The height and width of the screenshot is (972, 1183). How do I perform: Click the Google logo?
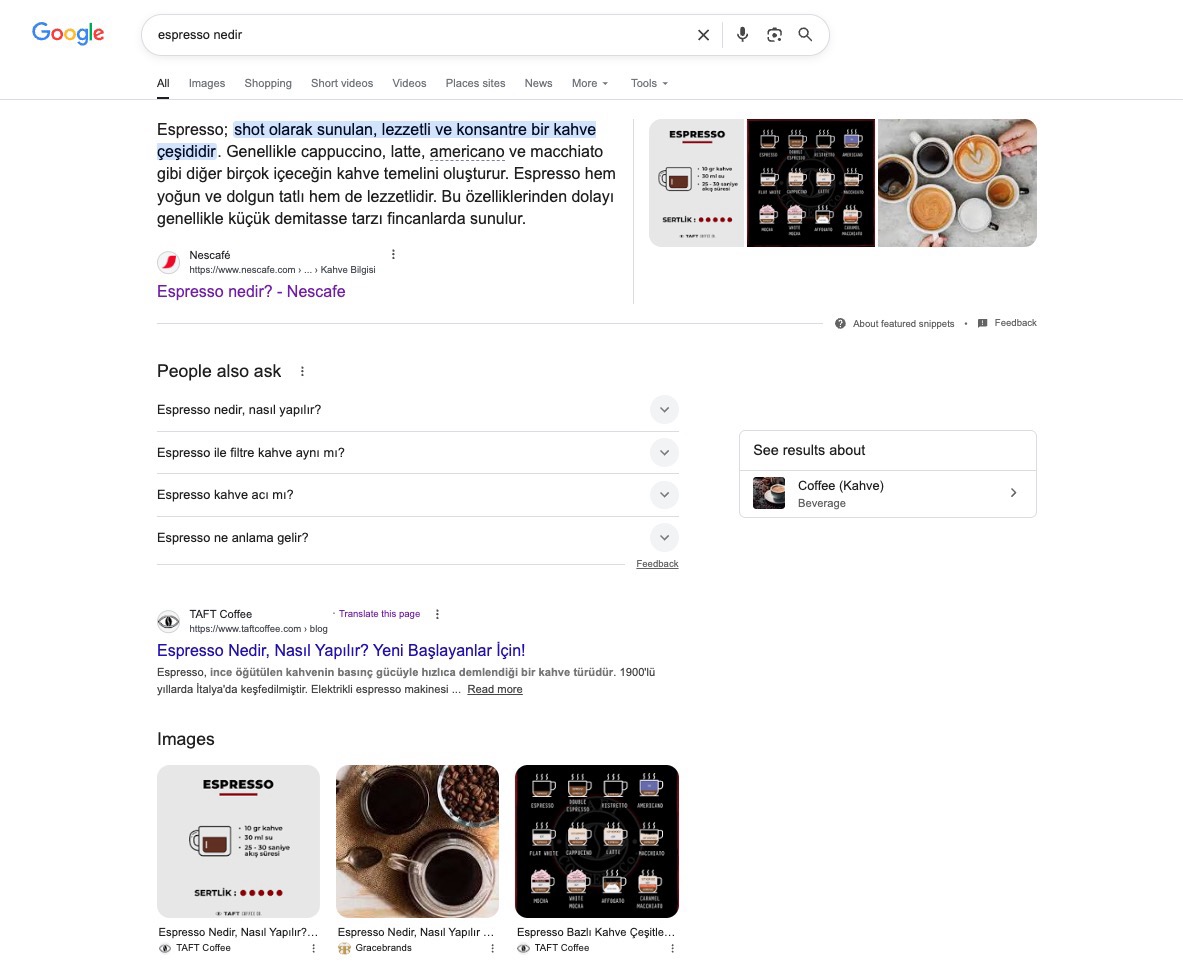point(68,33)
